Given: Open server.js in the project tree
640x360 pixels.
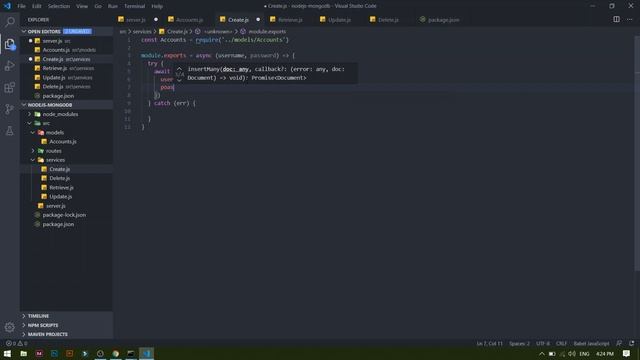Looking at the screenshot, I should (x=67, y=206).
